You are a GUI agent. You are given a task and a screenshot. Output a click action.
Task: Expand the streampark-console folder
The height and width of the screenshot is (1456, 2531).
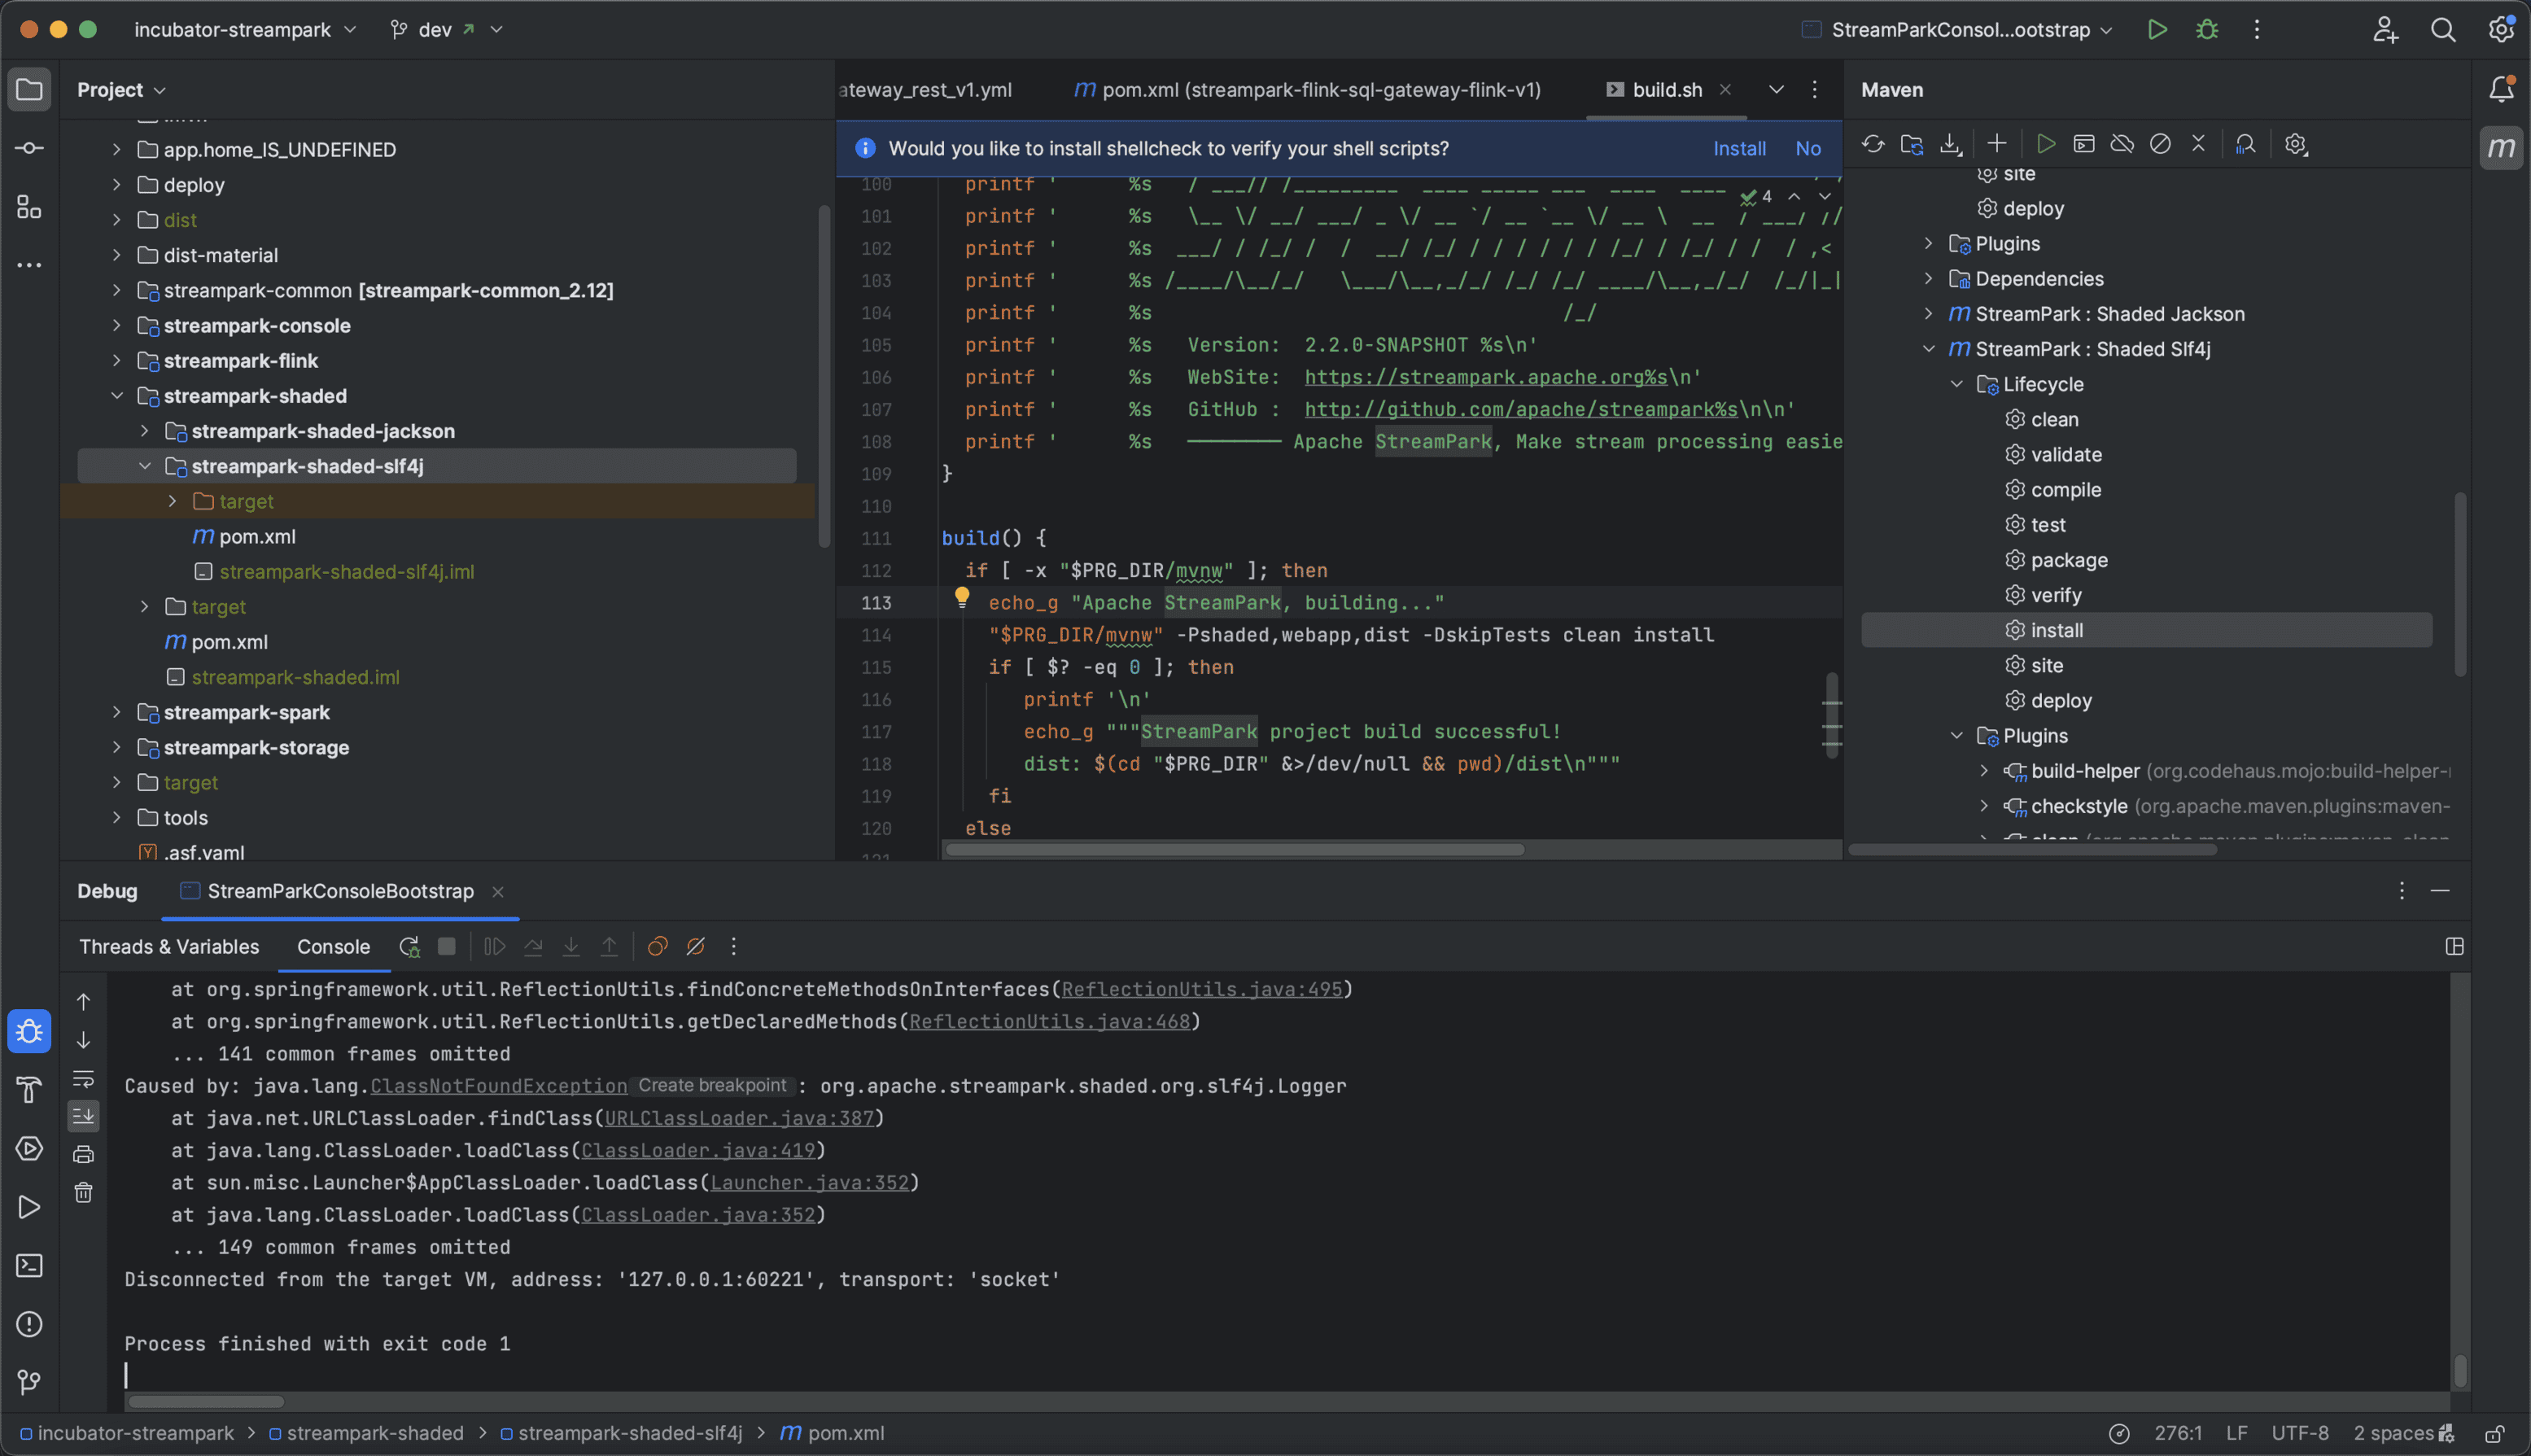pyautogui.click(x=117, y=326)
